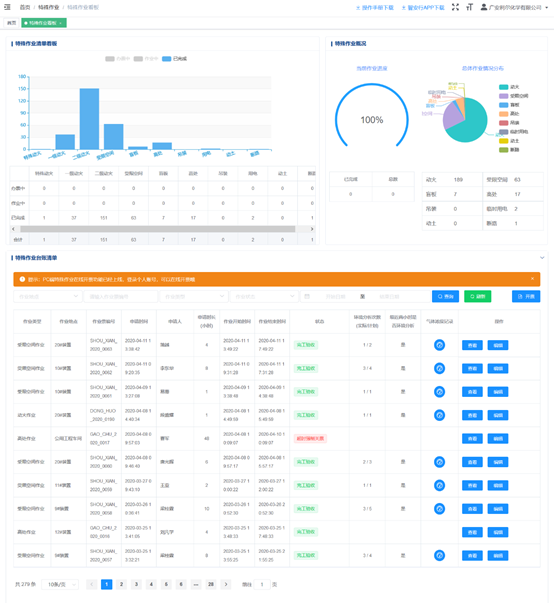Open gas concentration record for SHOU_XIAN_2020_0063

click(439, 345)
